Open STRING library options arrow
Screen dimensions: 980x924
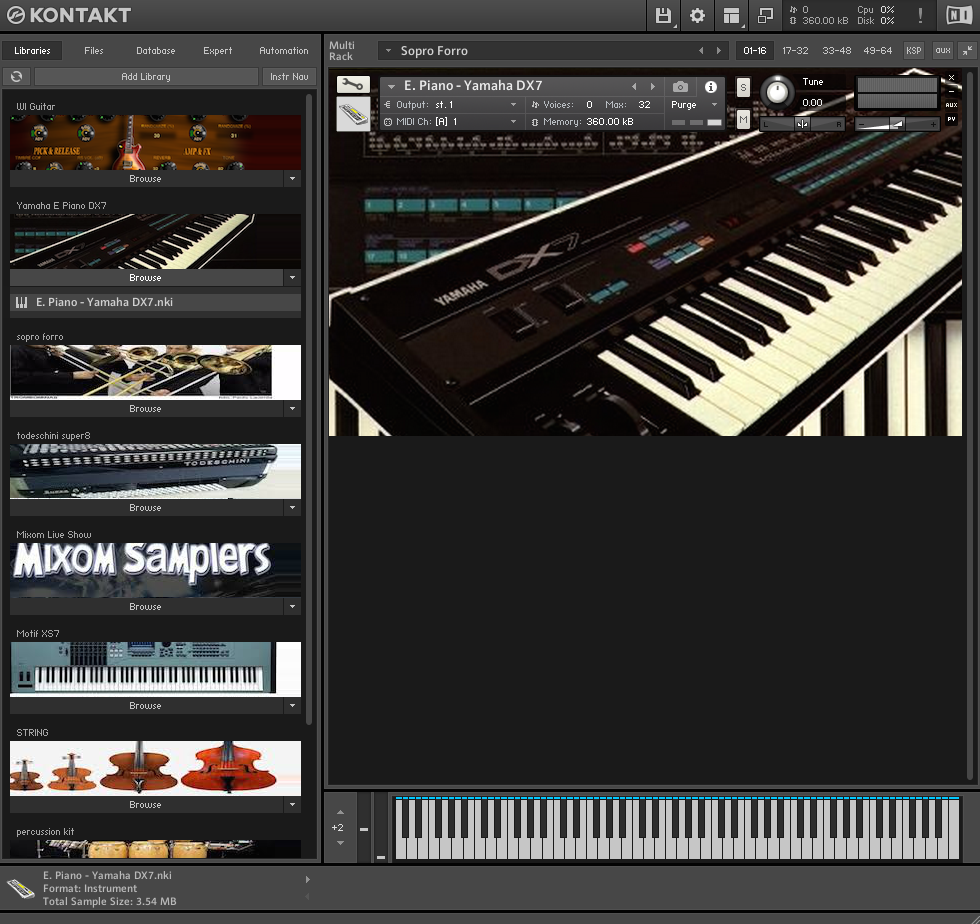pos(292,805)
